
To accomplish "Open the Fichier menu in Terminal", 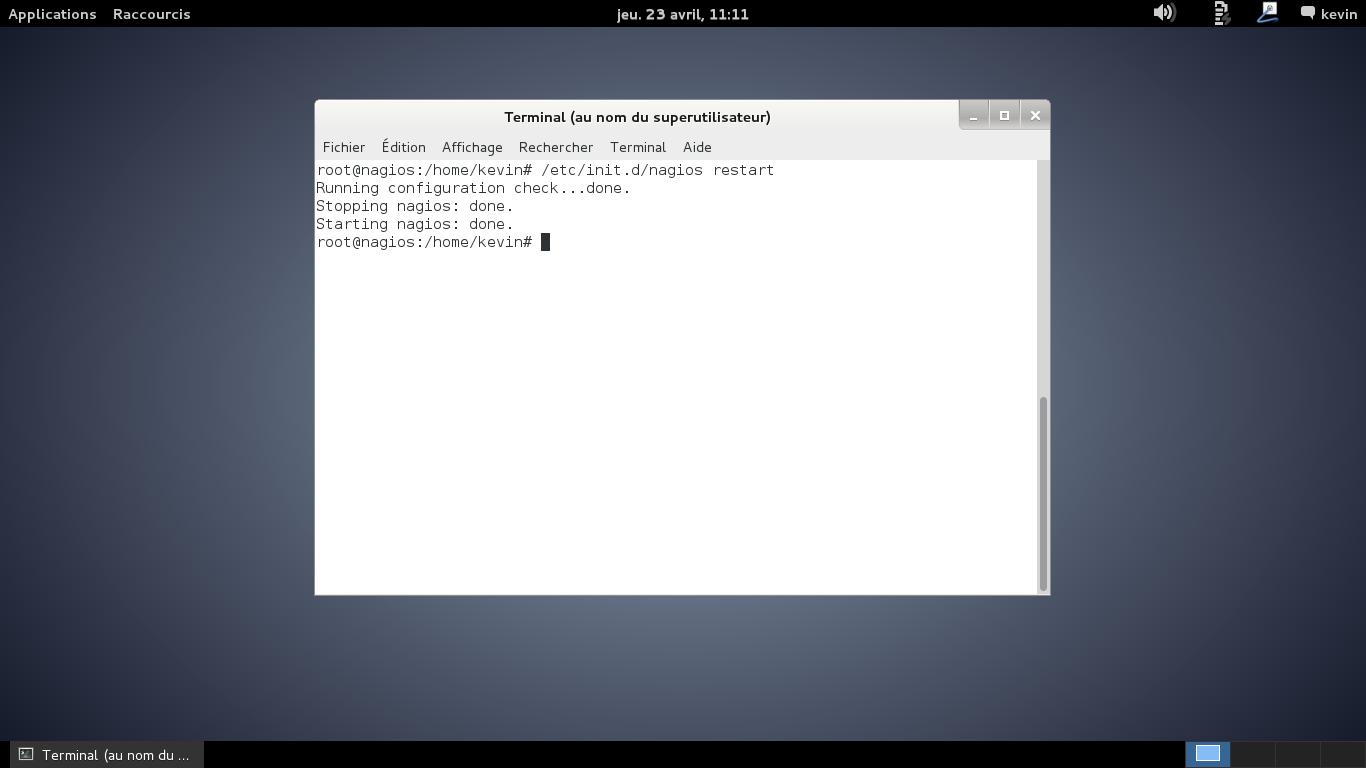I will click(x=344, y=147).
